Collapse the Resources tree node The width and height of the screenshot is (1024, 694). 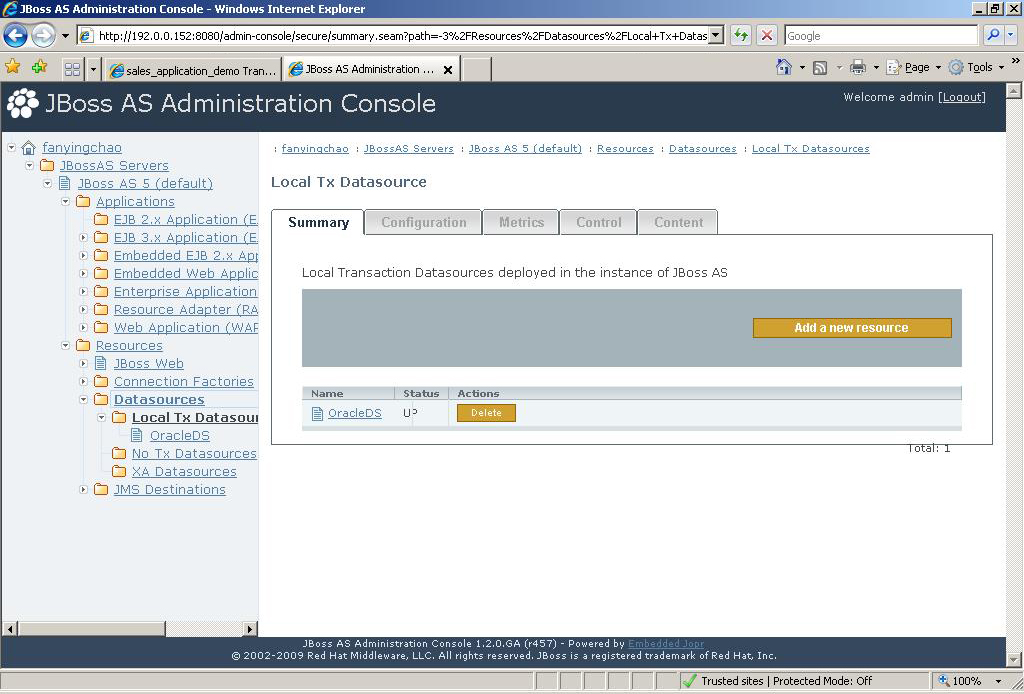click(x=65, y=345)
